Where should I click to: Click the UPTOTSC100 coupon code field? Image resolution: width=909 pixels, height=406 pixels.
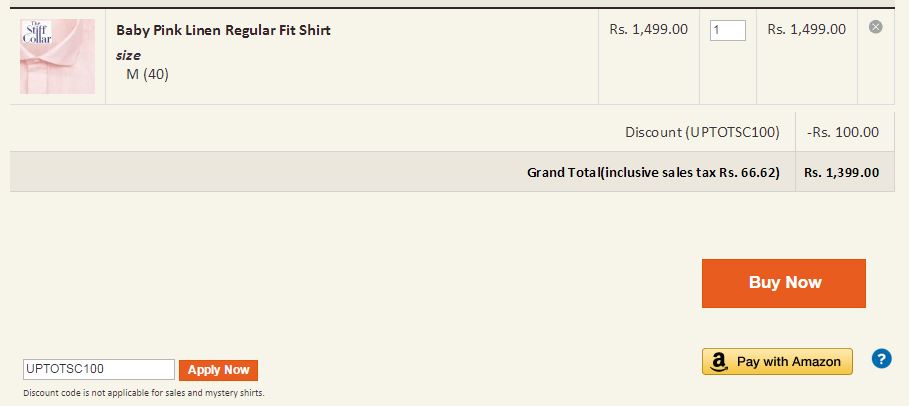tap(99, 370)
